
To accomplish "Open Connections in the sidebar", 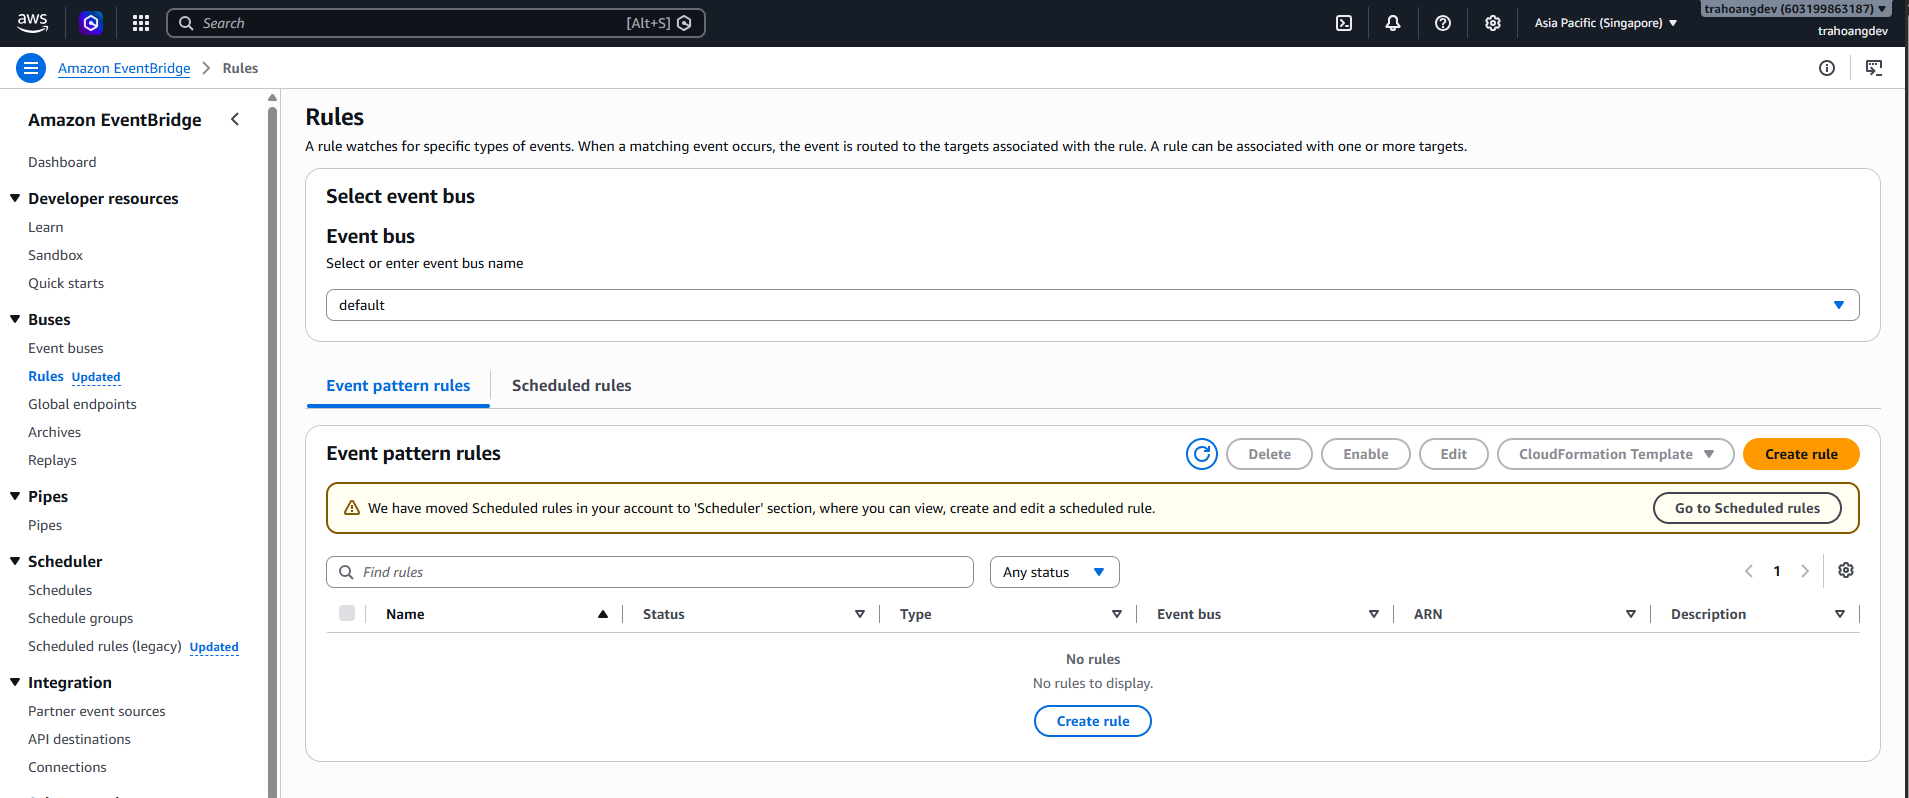I will point(67,767).
